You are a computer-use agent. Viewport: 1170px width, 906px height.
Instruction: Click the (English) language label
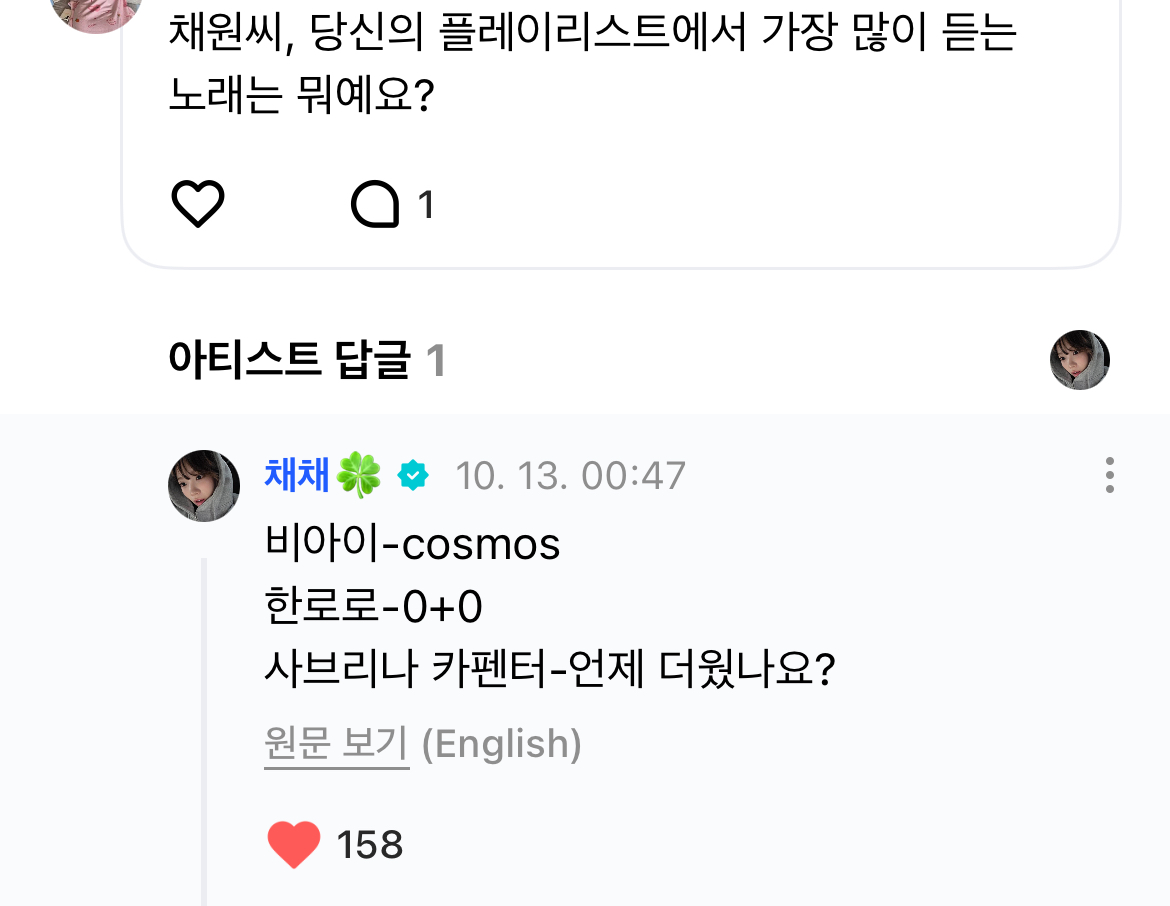point(502,744)
